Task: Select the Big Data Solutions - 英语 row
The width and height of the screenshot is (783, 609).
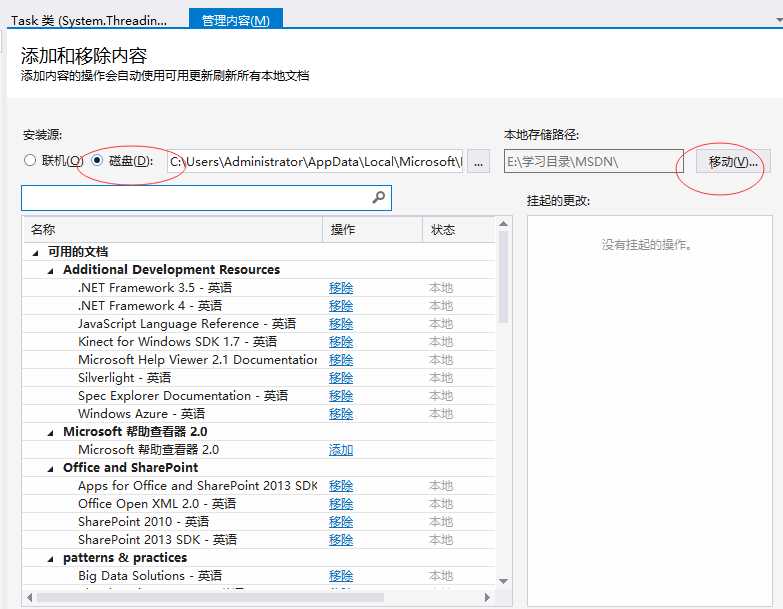Action: coord(260,576)
